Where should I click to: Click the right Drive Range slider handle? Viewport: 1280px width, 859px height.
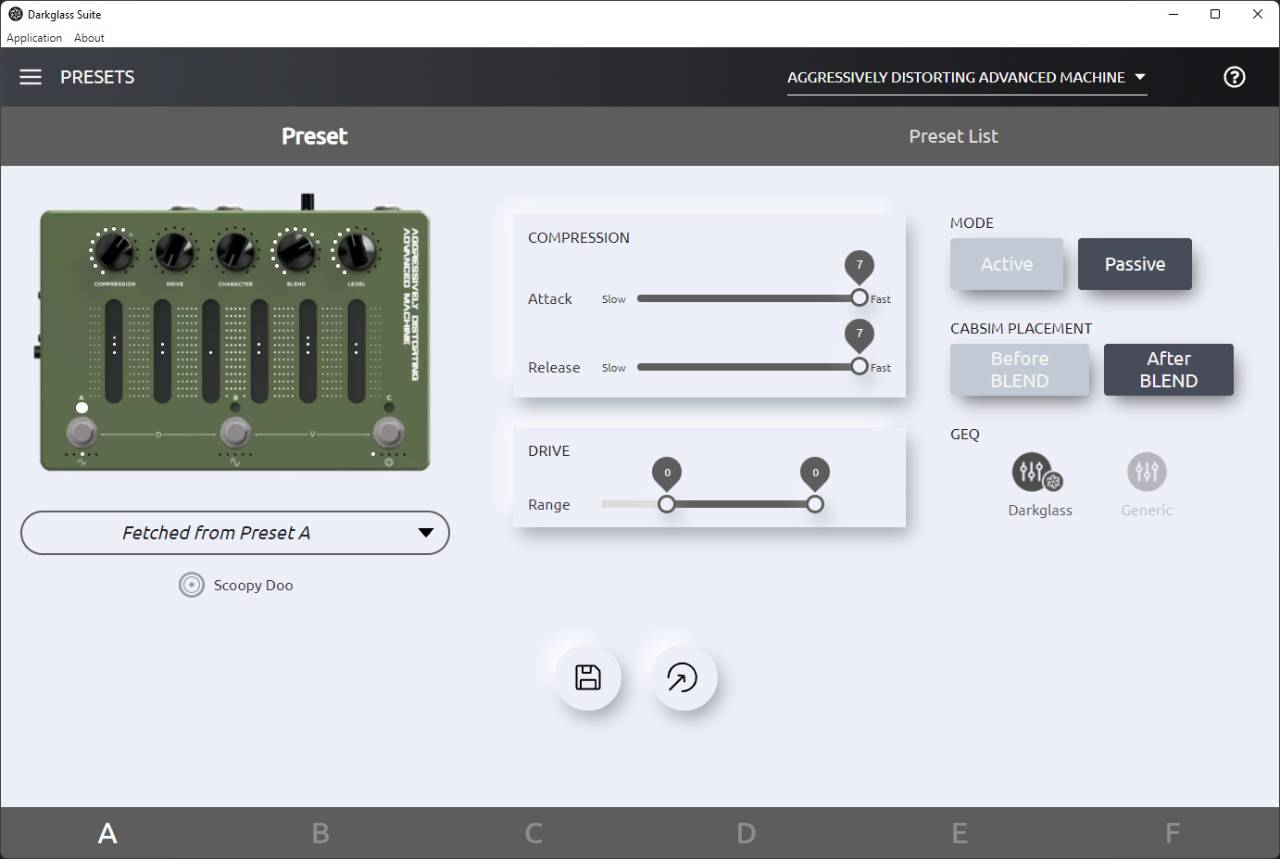click(815, 504)
